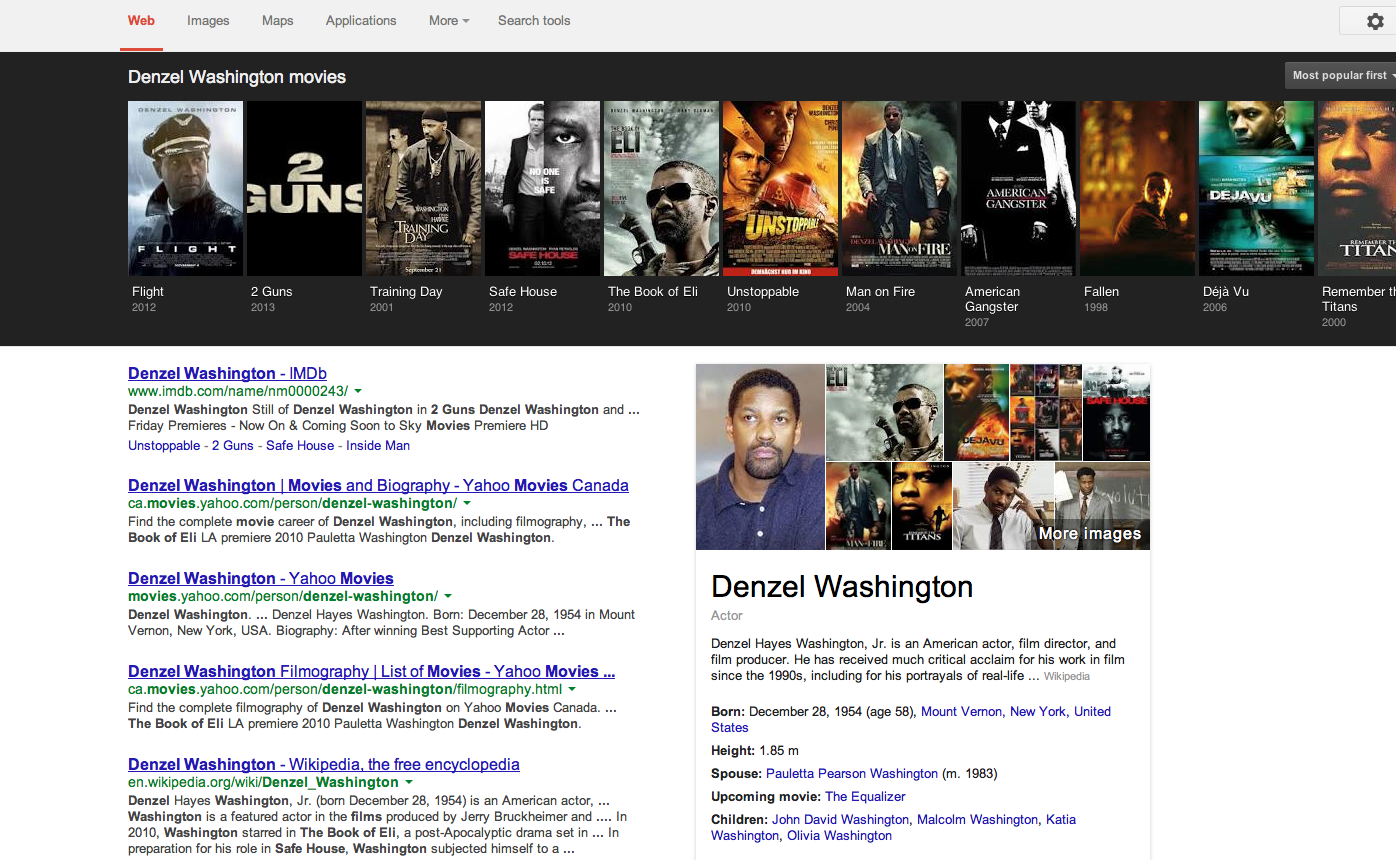This screenshot has width=1396, height=860.
Task: Open the Malcolm Washington link
Action: click(977, 819)
